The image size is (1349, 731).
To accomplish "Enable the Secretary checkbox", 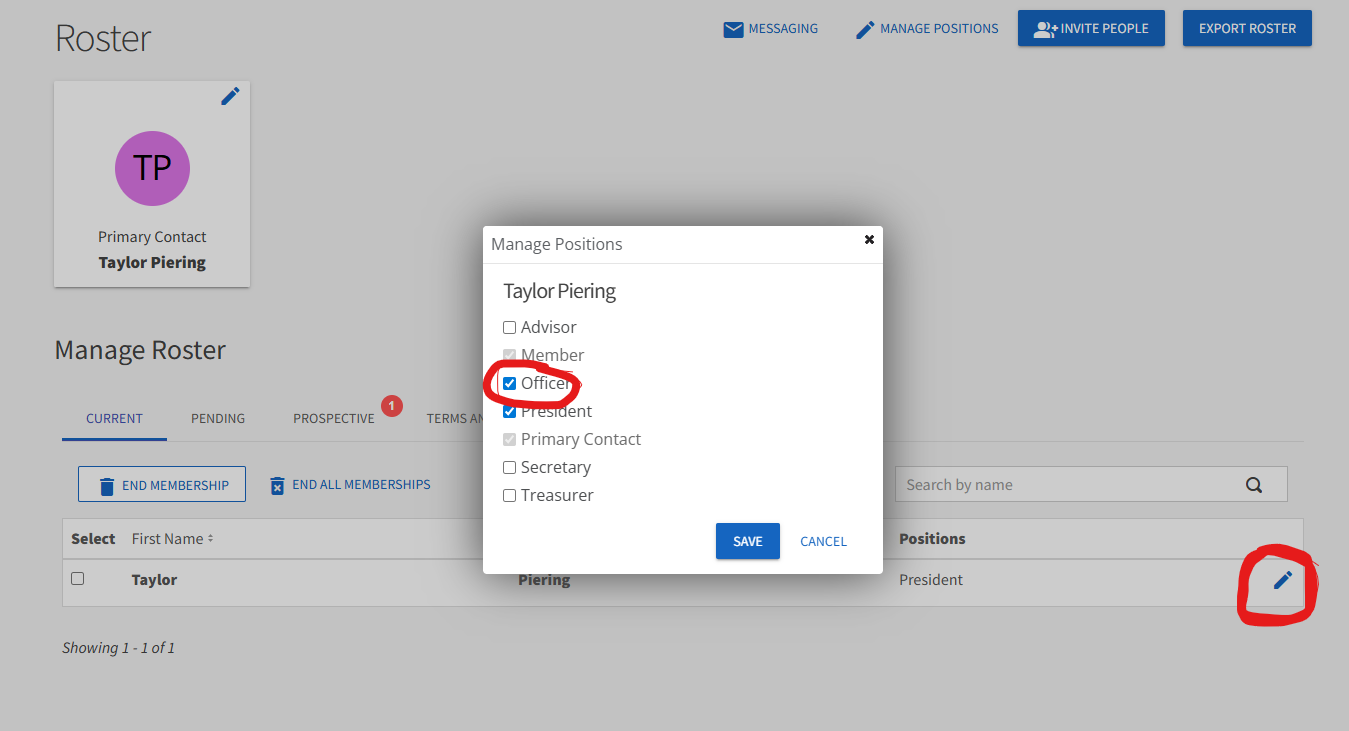I will (510, 467).
